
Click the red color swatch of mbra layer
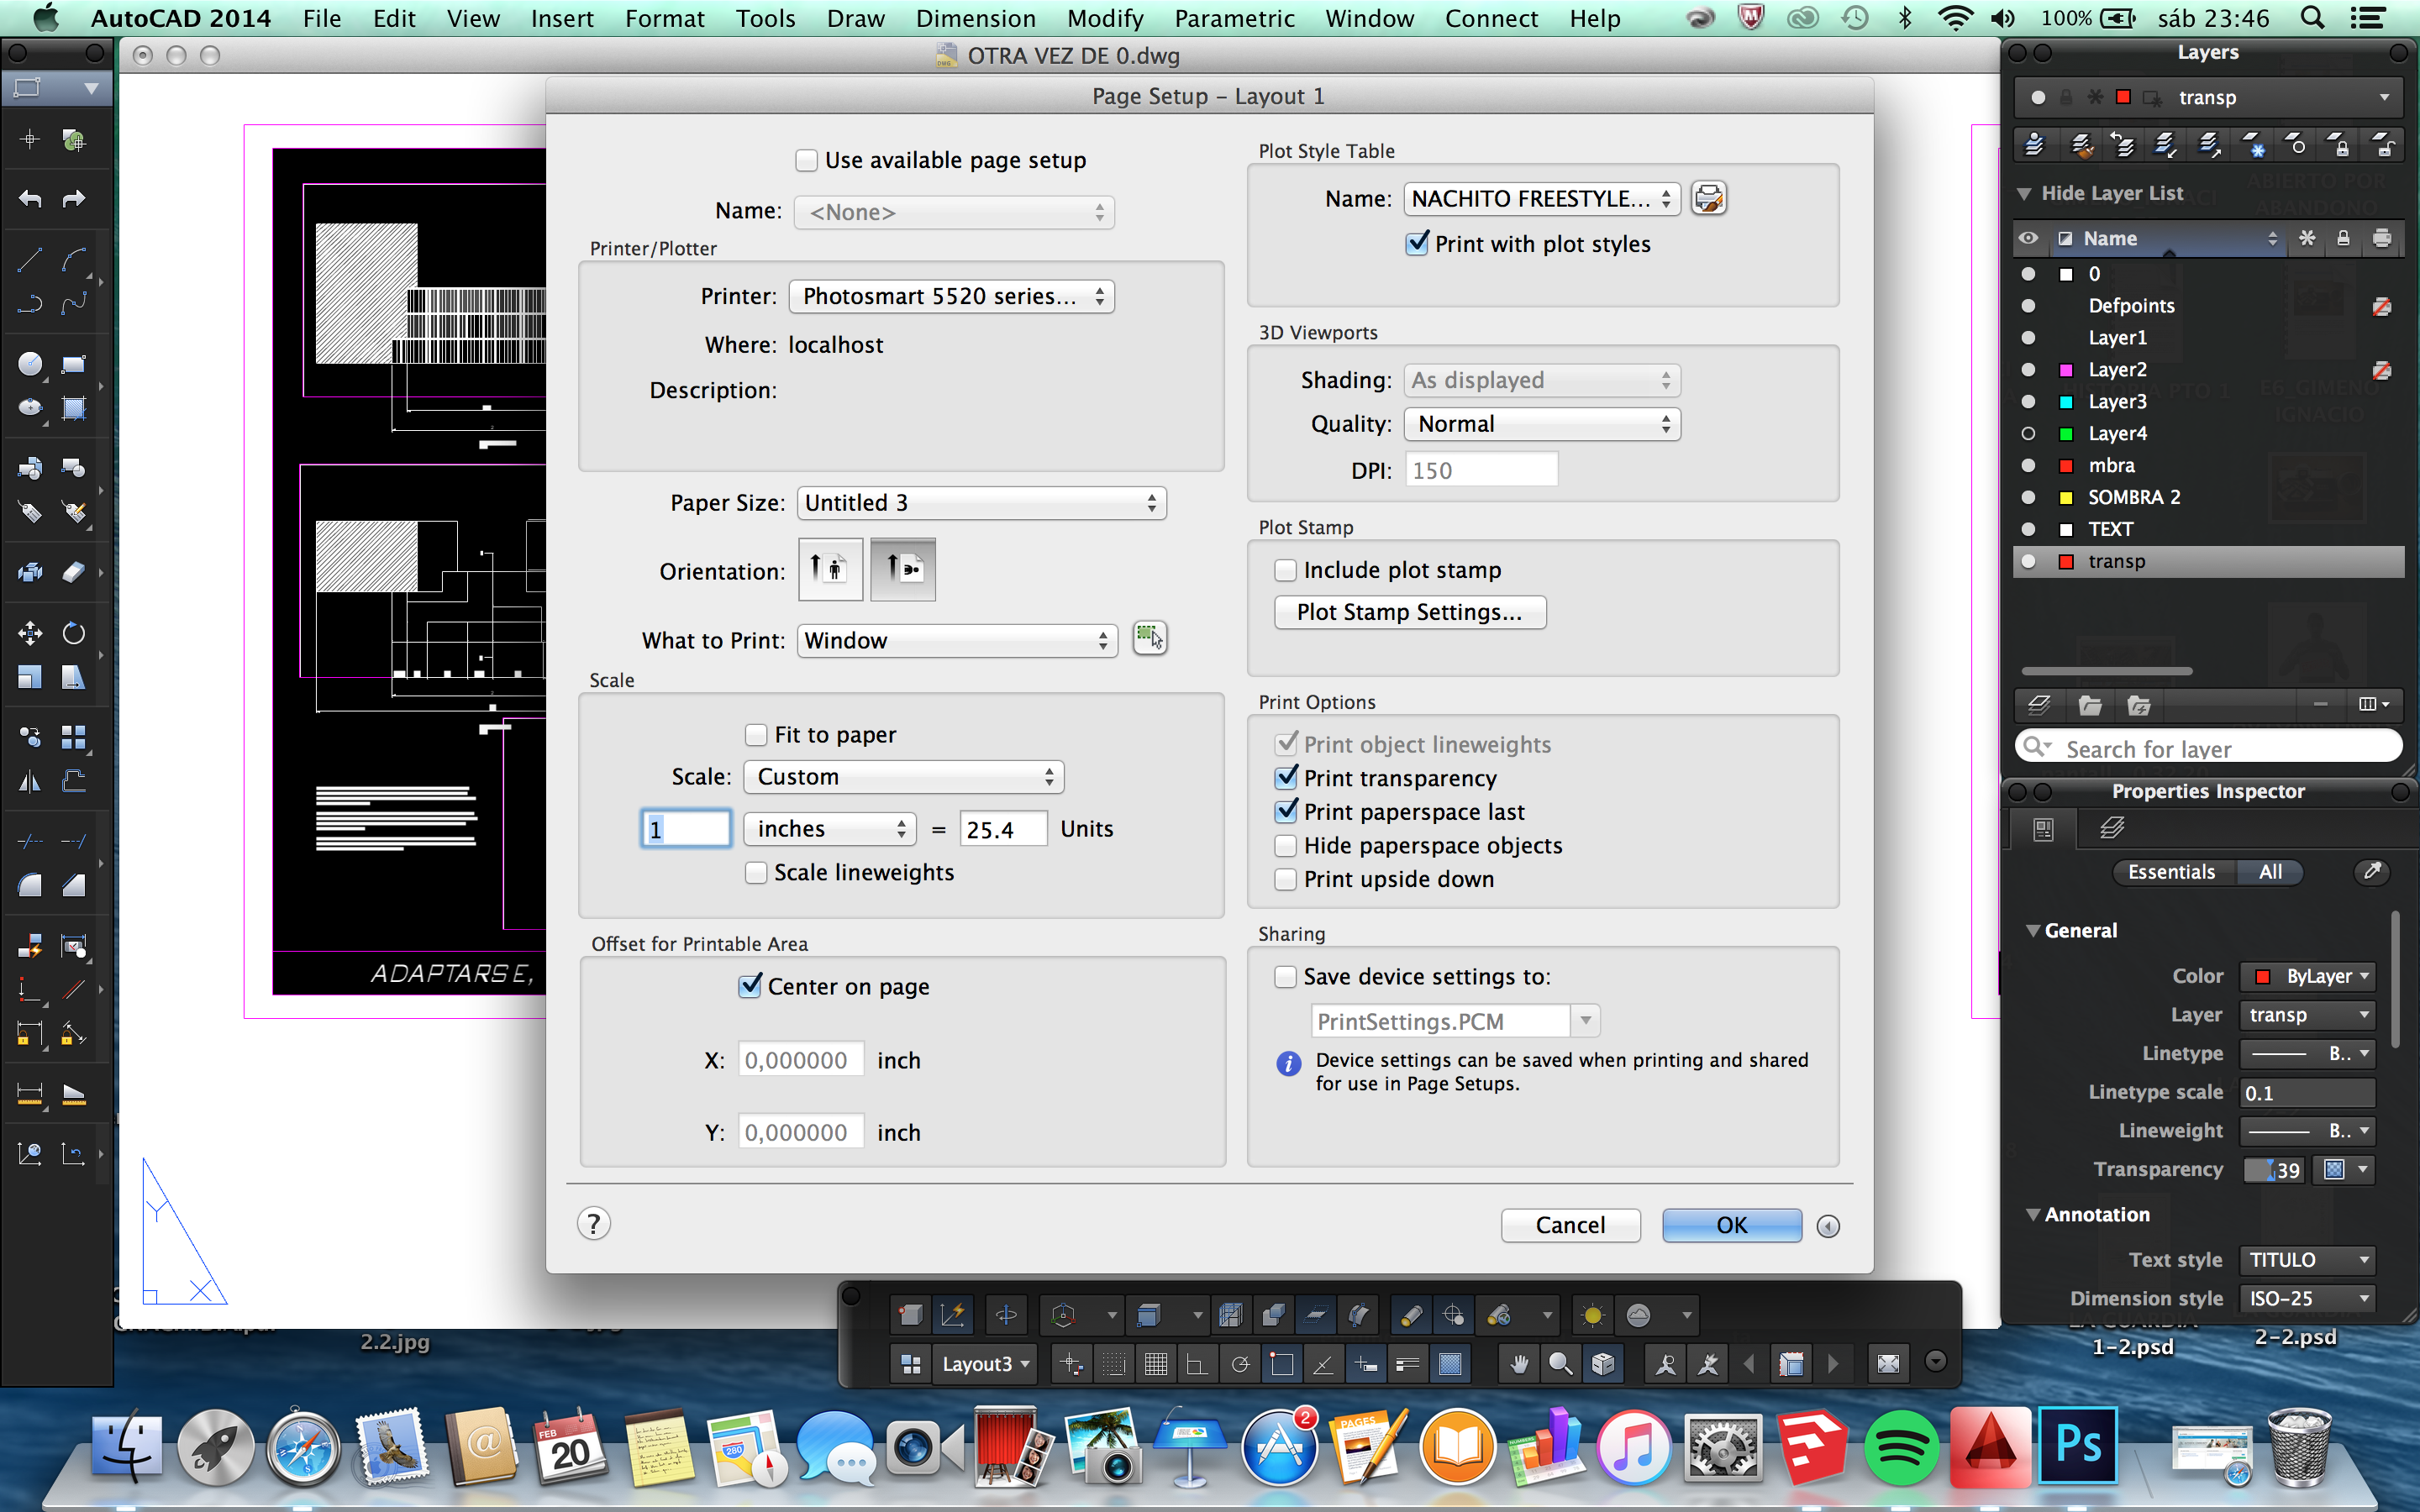pos(2066,465)
